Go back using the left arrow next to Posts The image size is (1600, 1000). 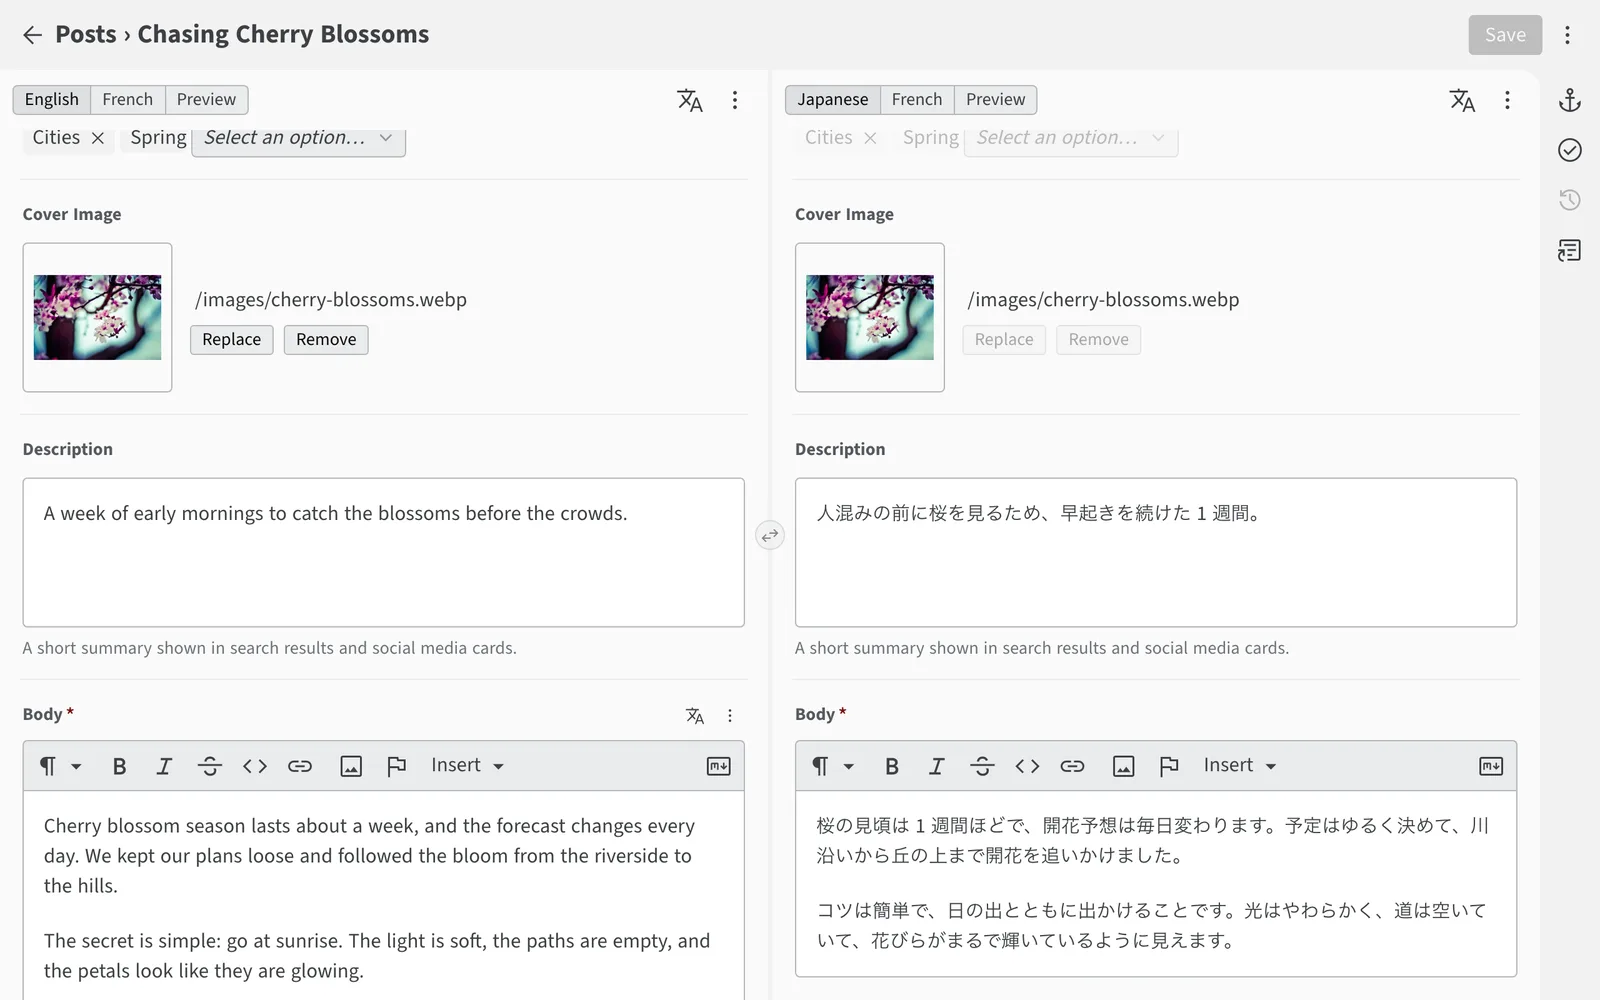(32, 35)
